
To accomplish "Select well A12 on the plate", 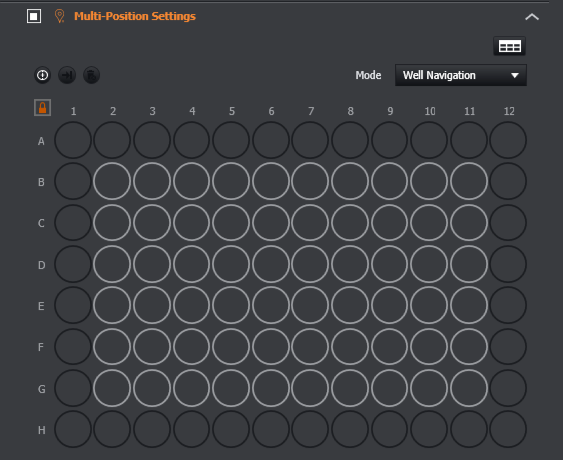I will [x=508, y=140].
